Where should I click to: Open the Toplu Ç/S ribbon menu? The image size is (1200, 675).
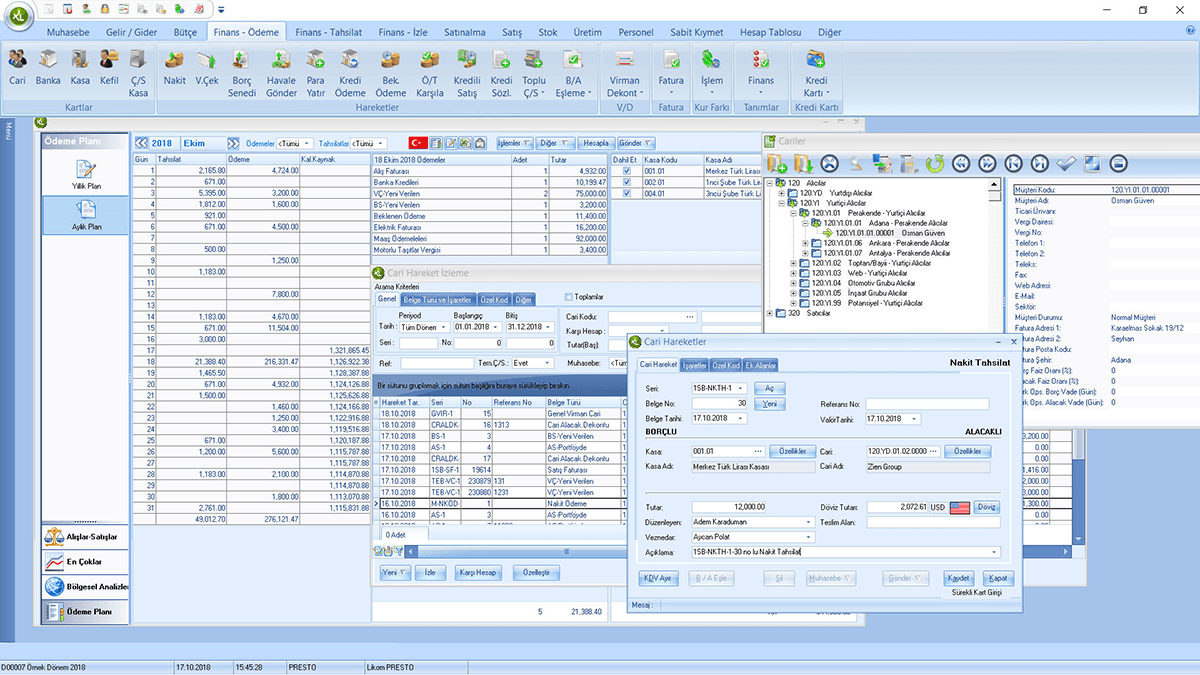[534, 73]
